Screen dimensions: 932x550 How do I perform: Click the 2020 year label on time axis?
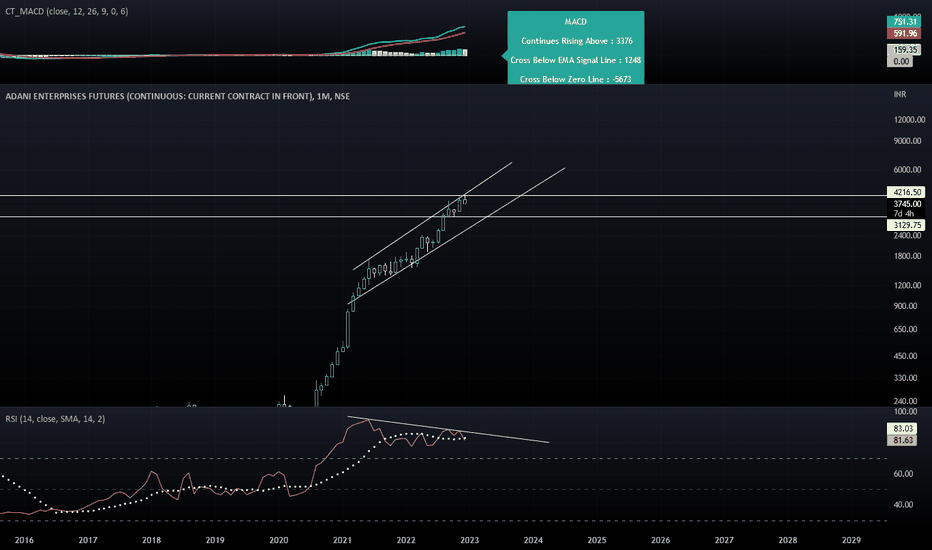(279, 540)
